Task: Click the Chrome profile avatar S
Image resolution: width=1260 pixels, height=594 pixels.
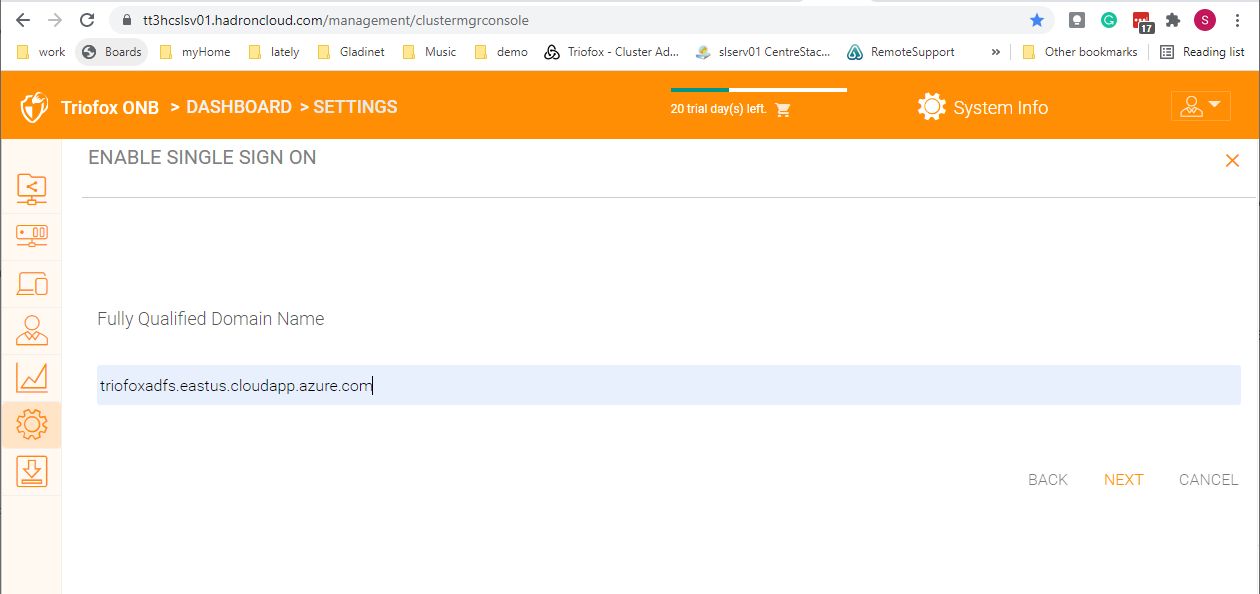Action: click(x=1205, y=20)
